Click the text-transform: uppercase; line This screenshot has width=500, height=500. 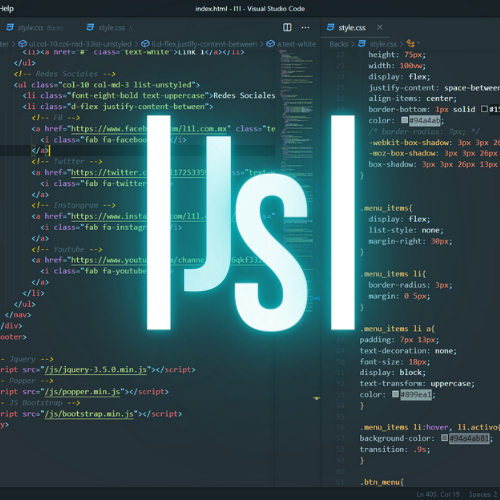(x=417, y=383)
